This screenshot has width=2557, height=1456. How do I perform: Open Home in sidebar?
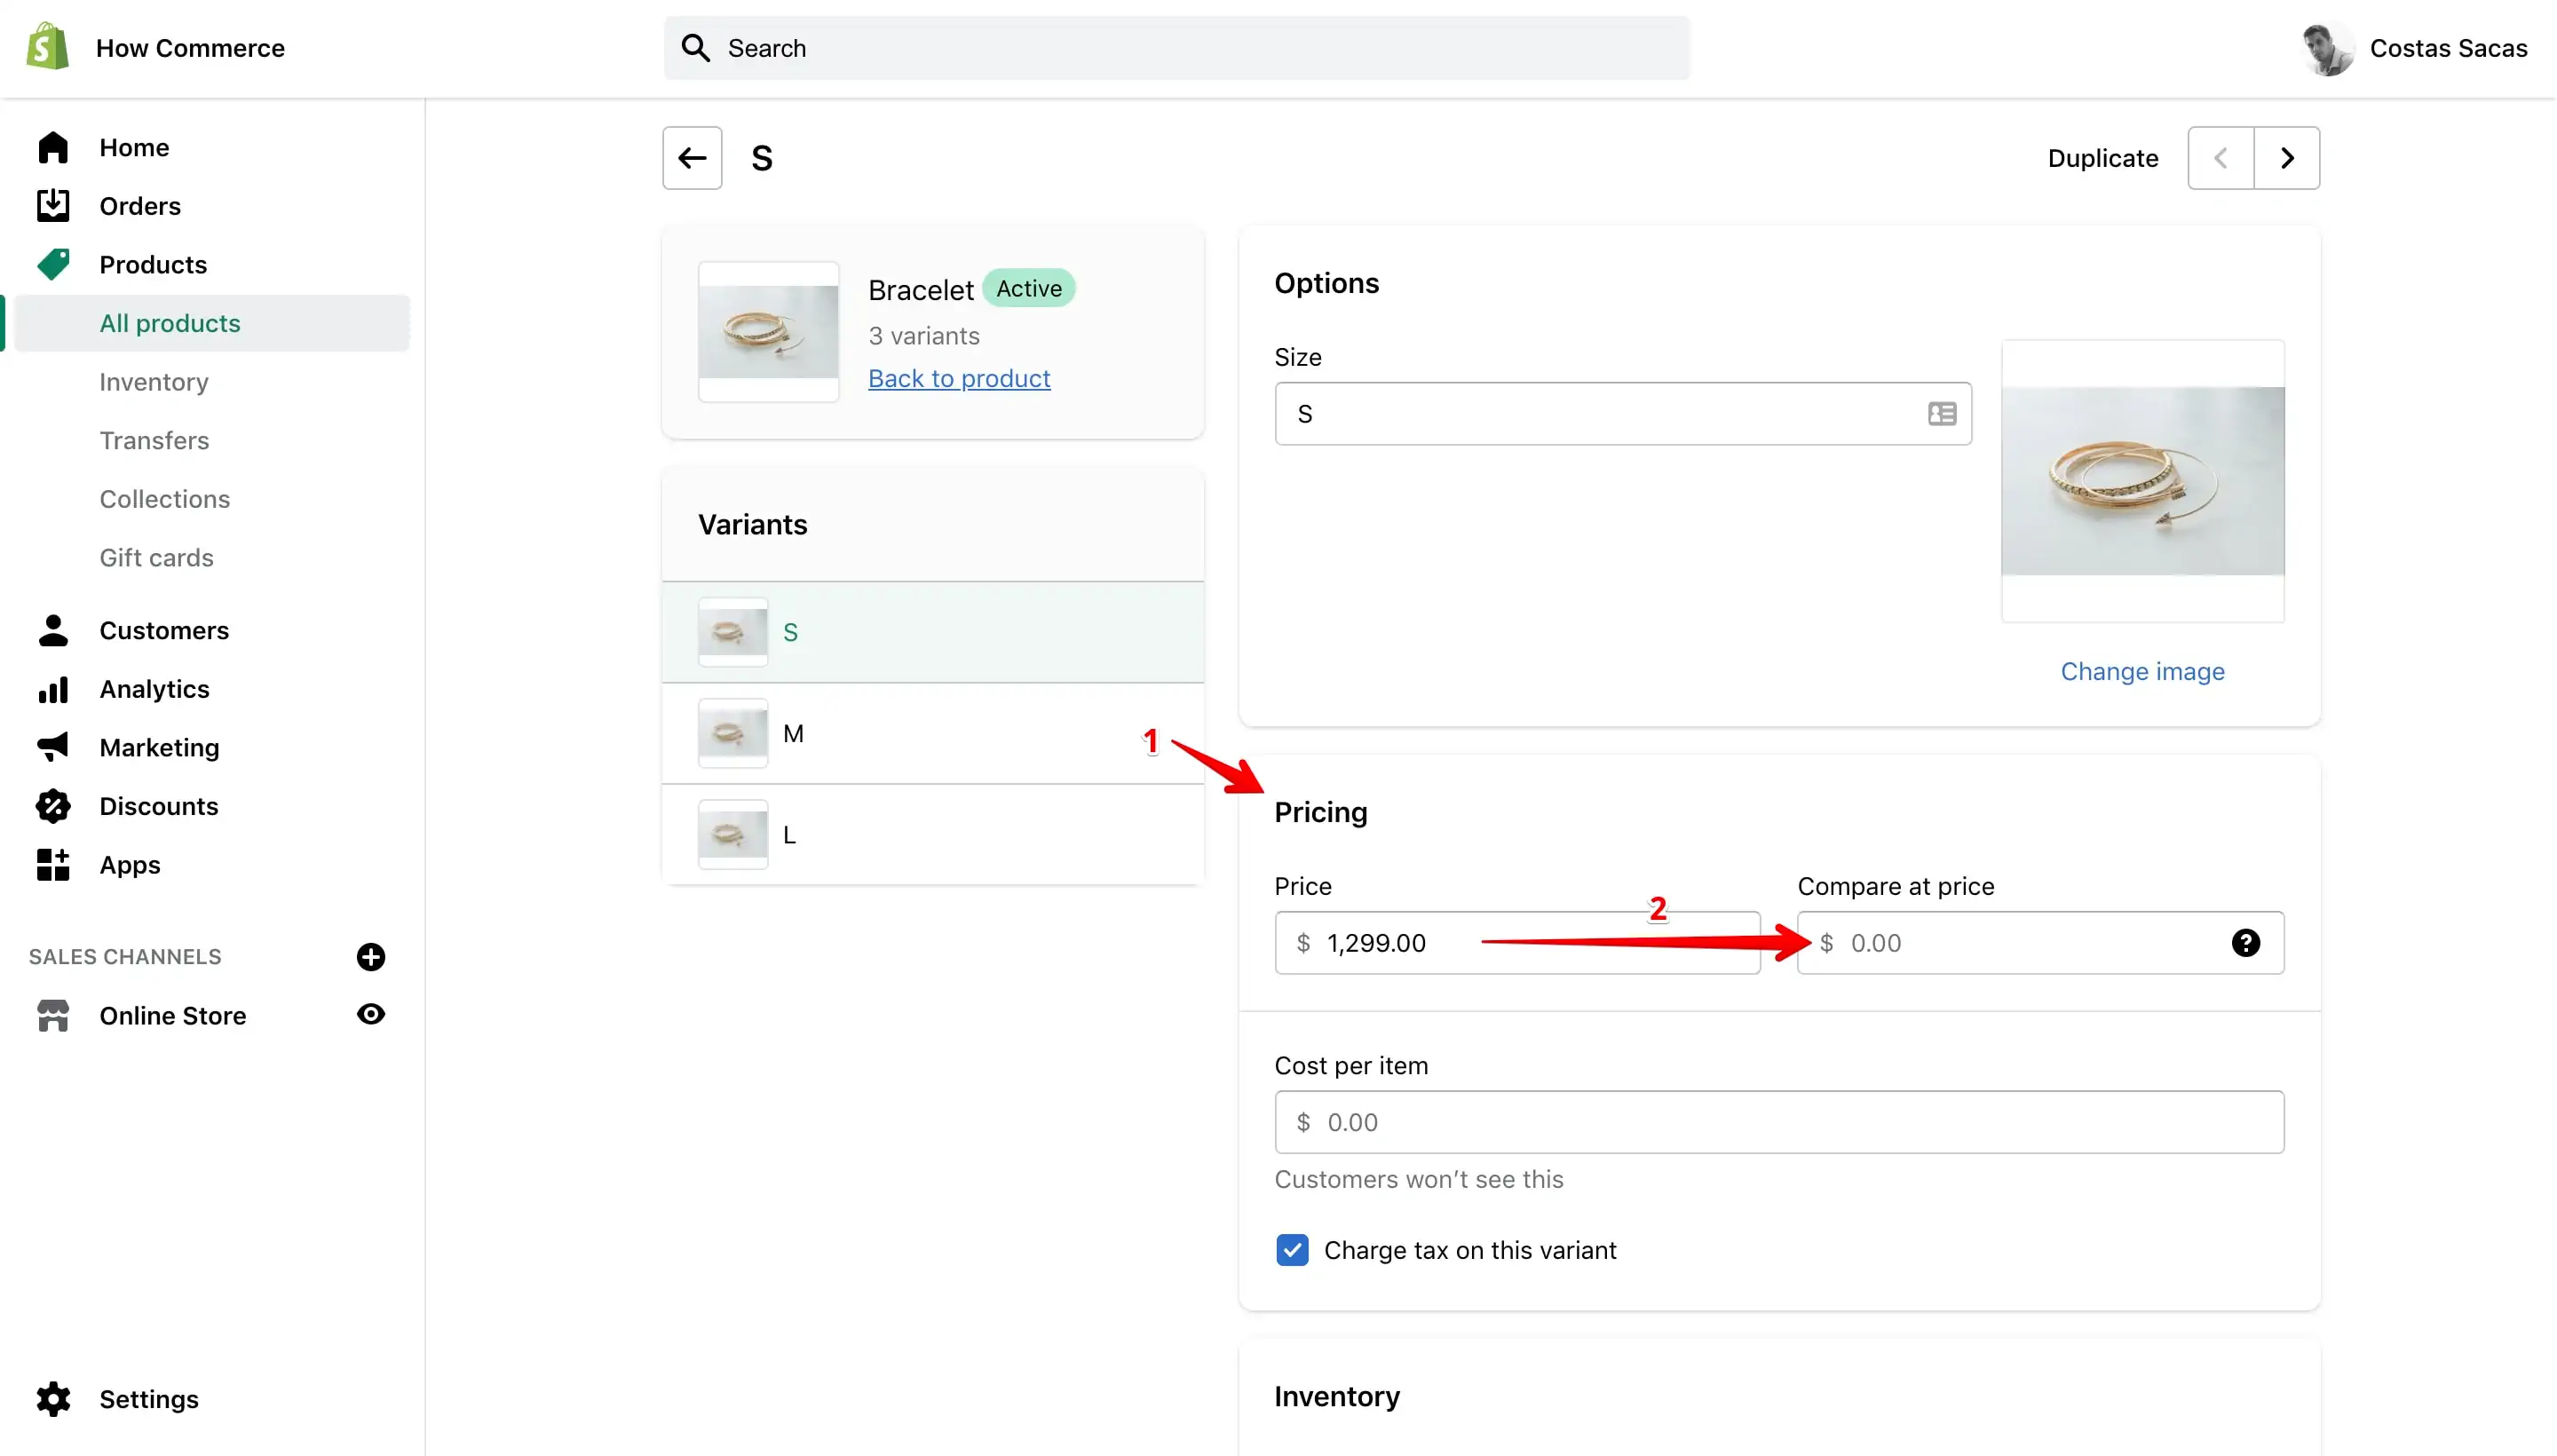click(134, 147)
